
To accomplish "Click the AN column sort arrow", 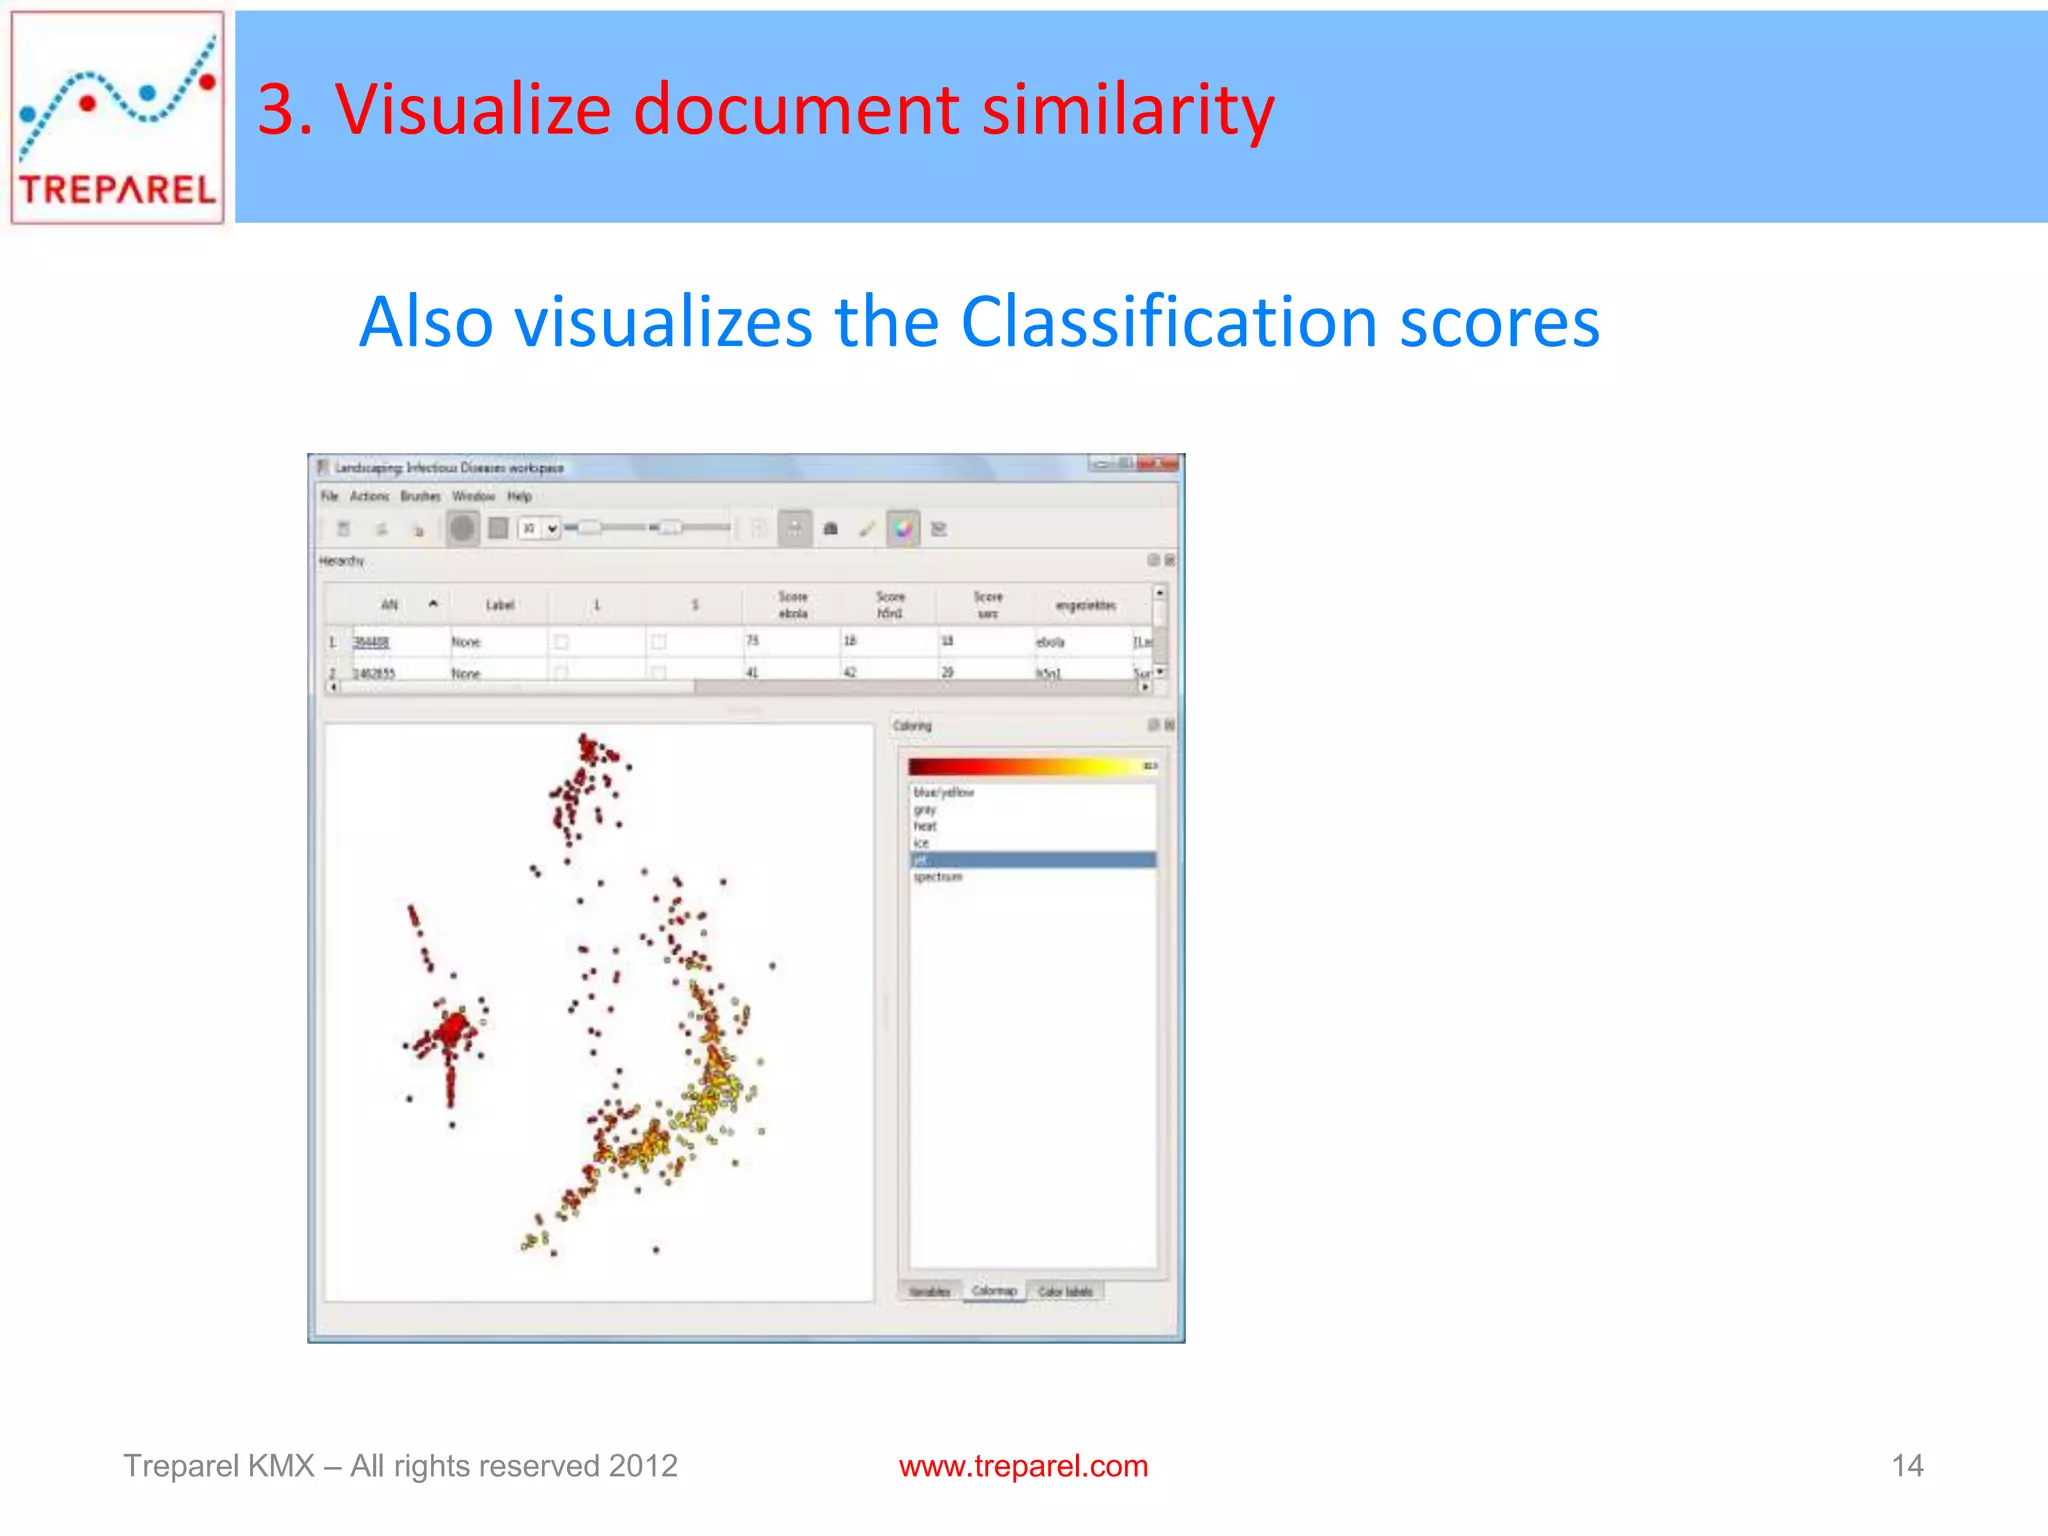I will point(433,604).
